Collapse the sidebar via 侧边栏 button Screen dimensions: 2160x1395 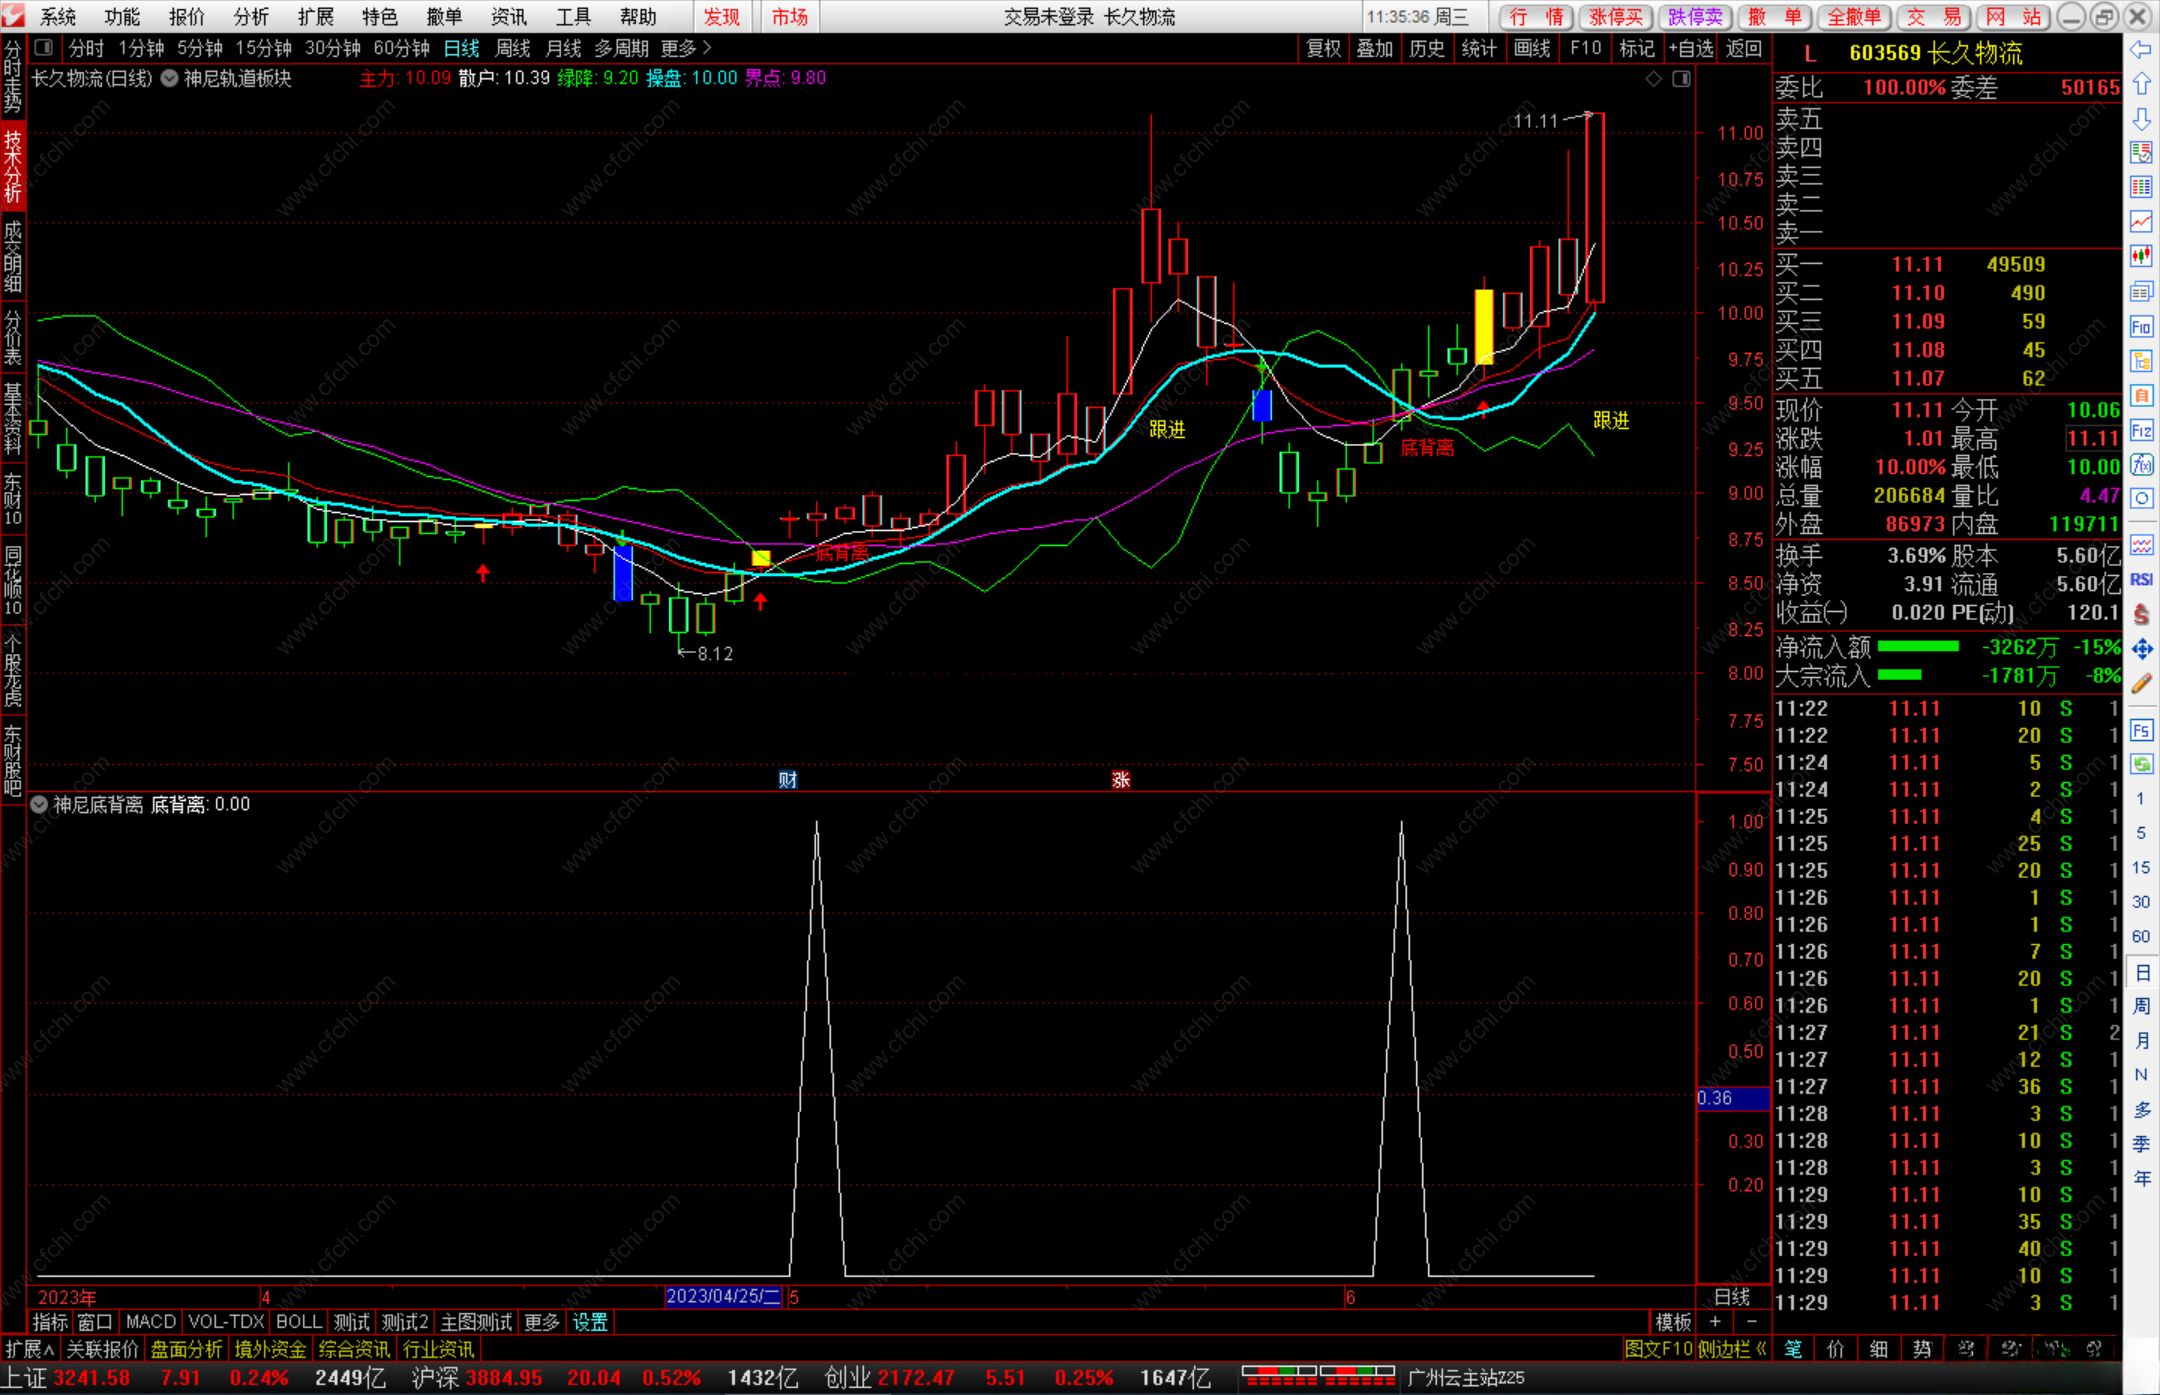pos(1732,1349)
